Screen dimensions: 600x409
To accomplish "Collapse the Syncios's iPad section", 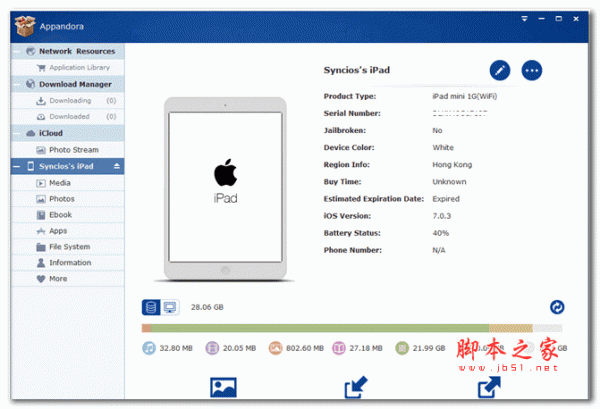I will [x=16, y=166].
